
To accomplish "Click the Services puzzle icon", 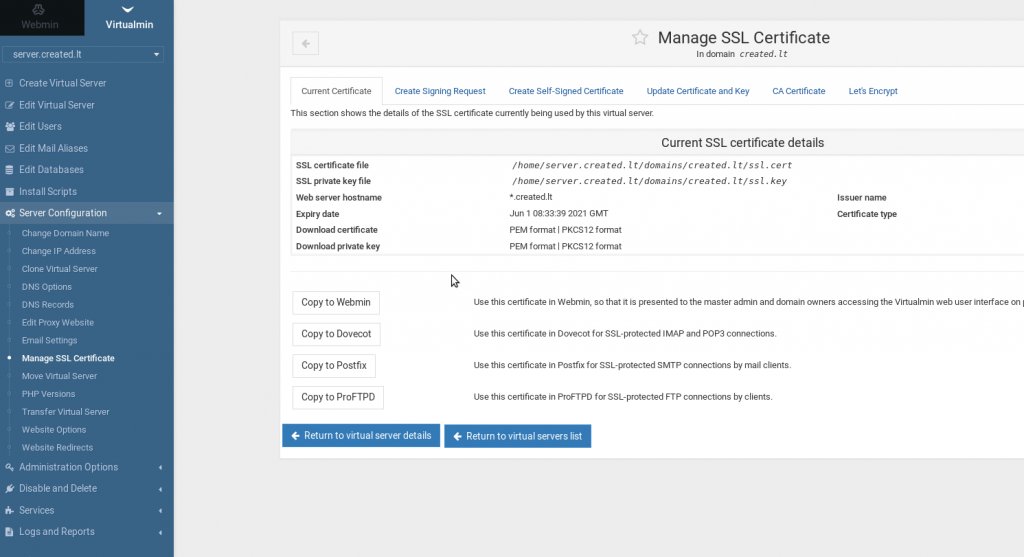I will (x=9, y=511).
